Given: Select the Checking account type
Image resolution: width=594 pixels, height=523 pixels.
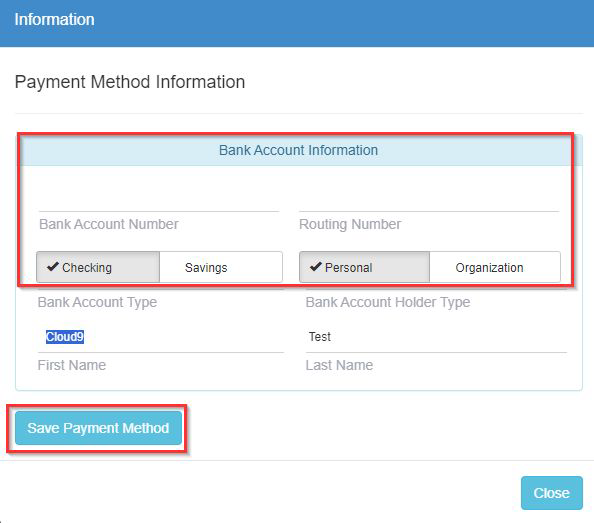Looking at the screenshot, I should coord(98,267).
